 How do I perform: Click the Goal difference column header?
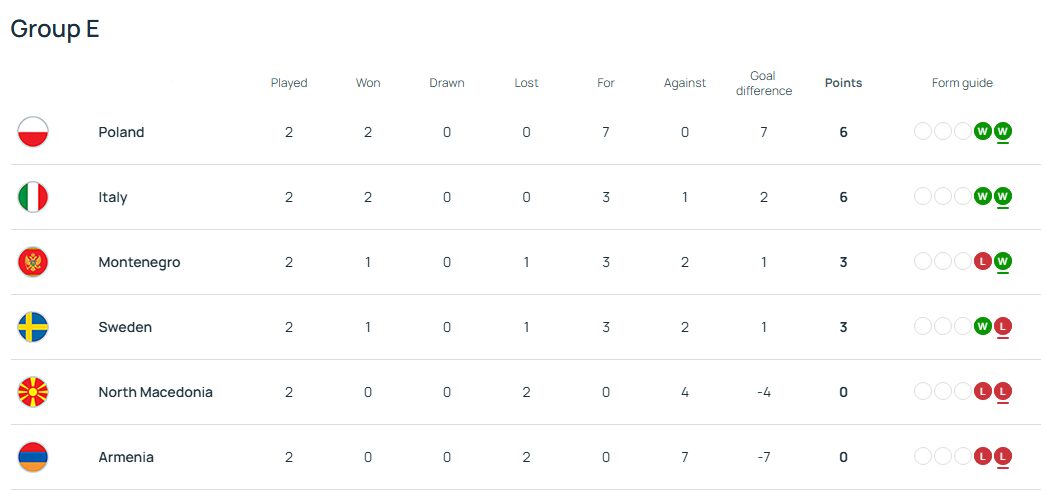point(763,83)
